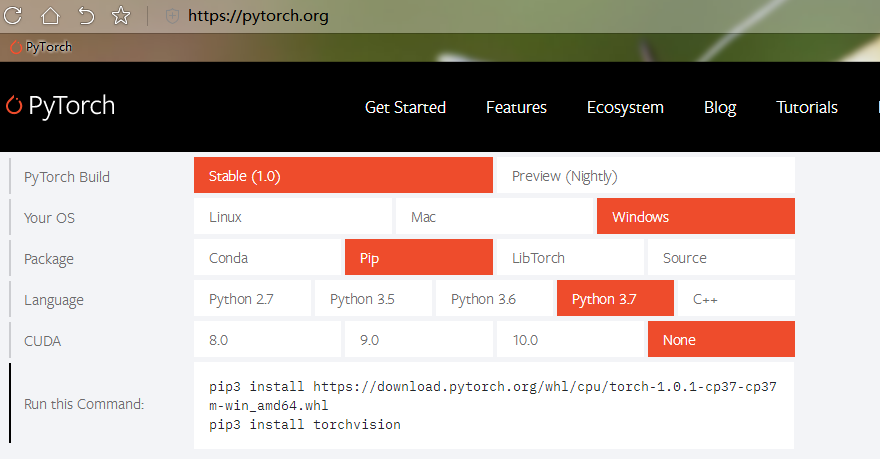Pick C++ language option
Viewport: 880px width, 459px height.
736,299
